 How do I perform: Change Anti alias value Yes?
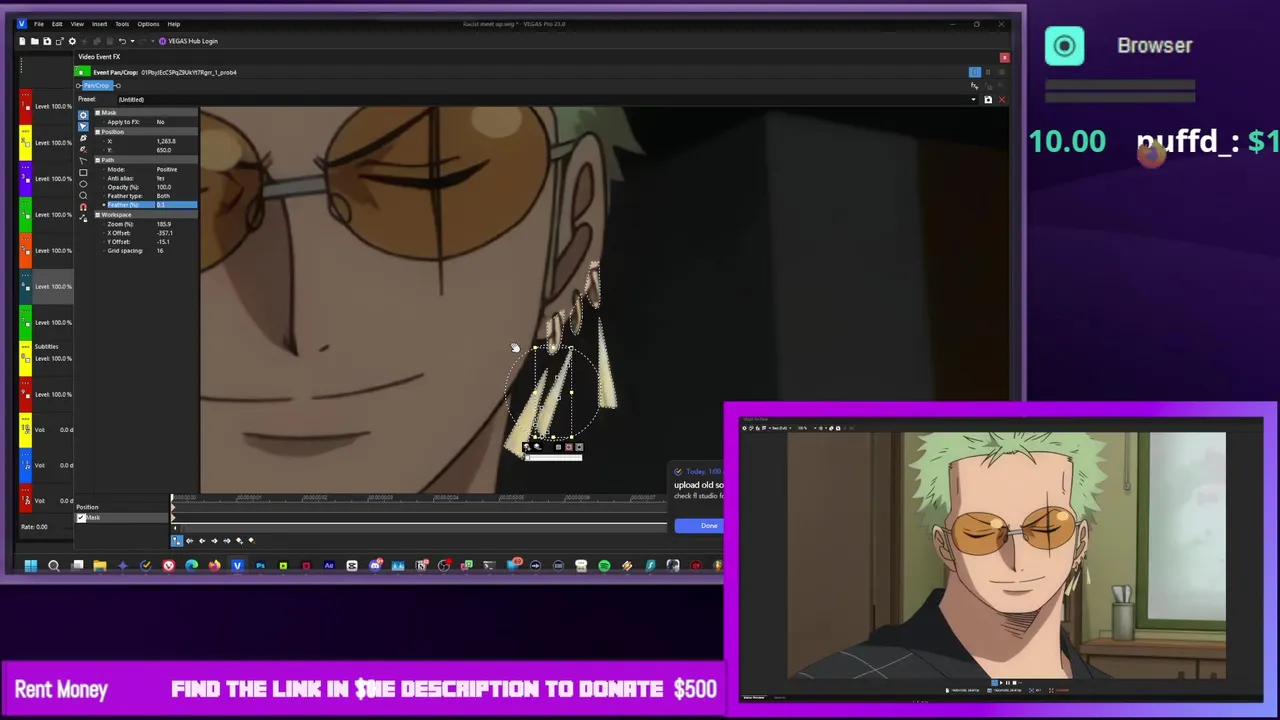(x=160, y=178)
